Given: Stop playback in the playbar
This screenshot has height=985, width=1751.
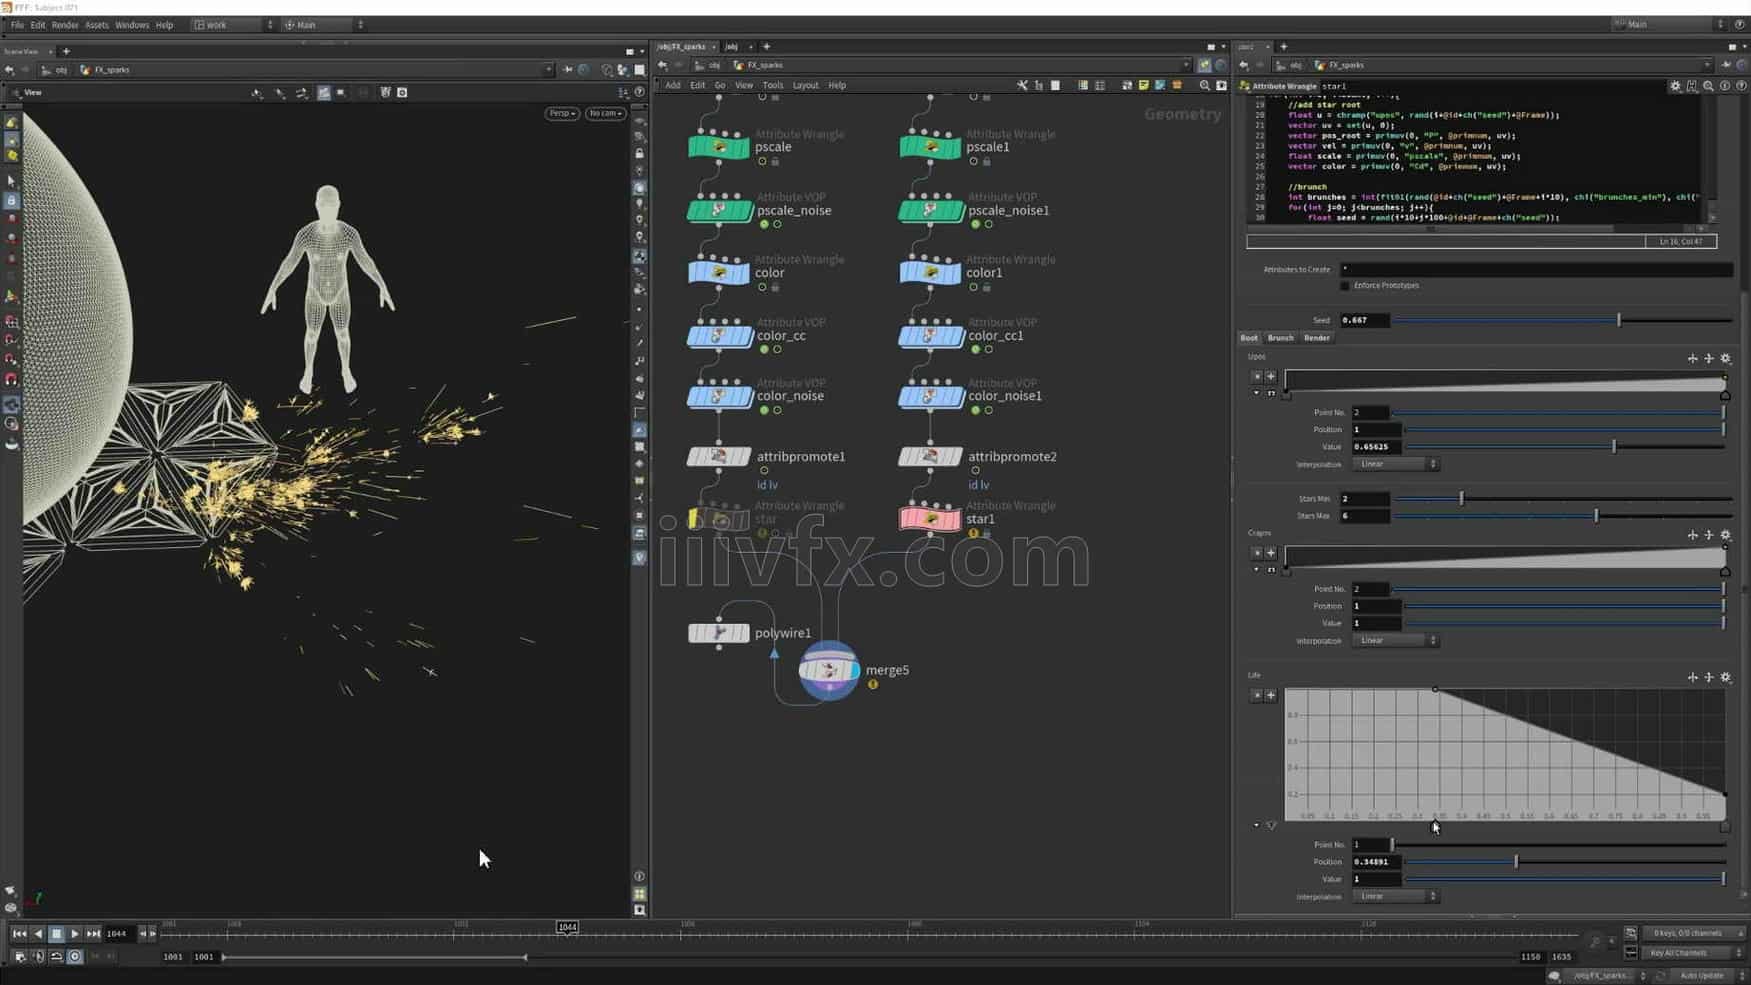Looking at the screenshot, I should click(56, 934).
